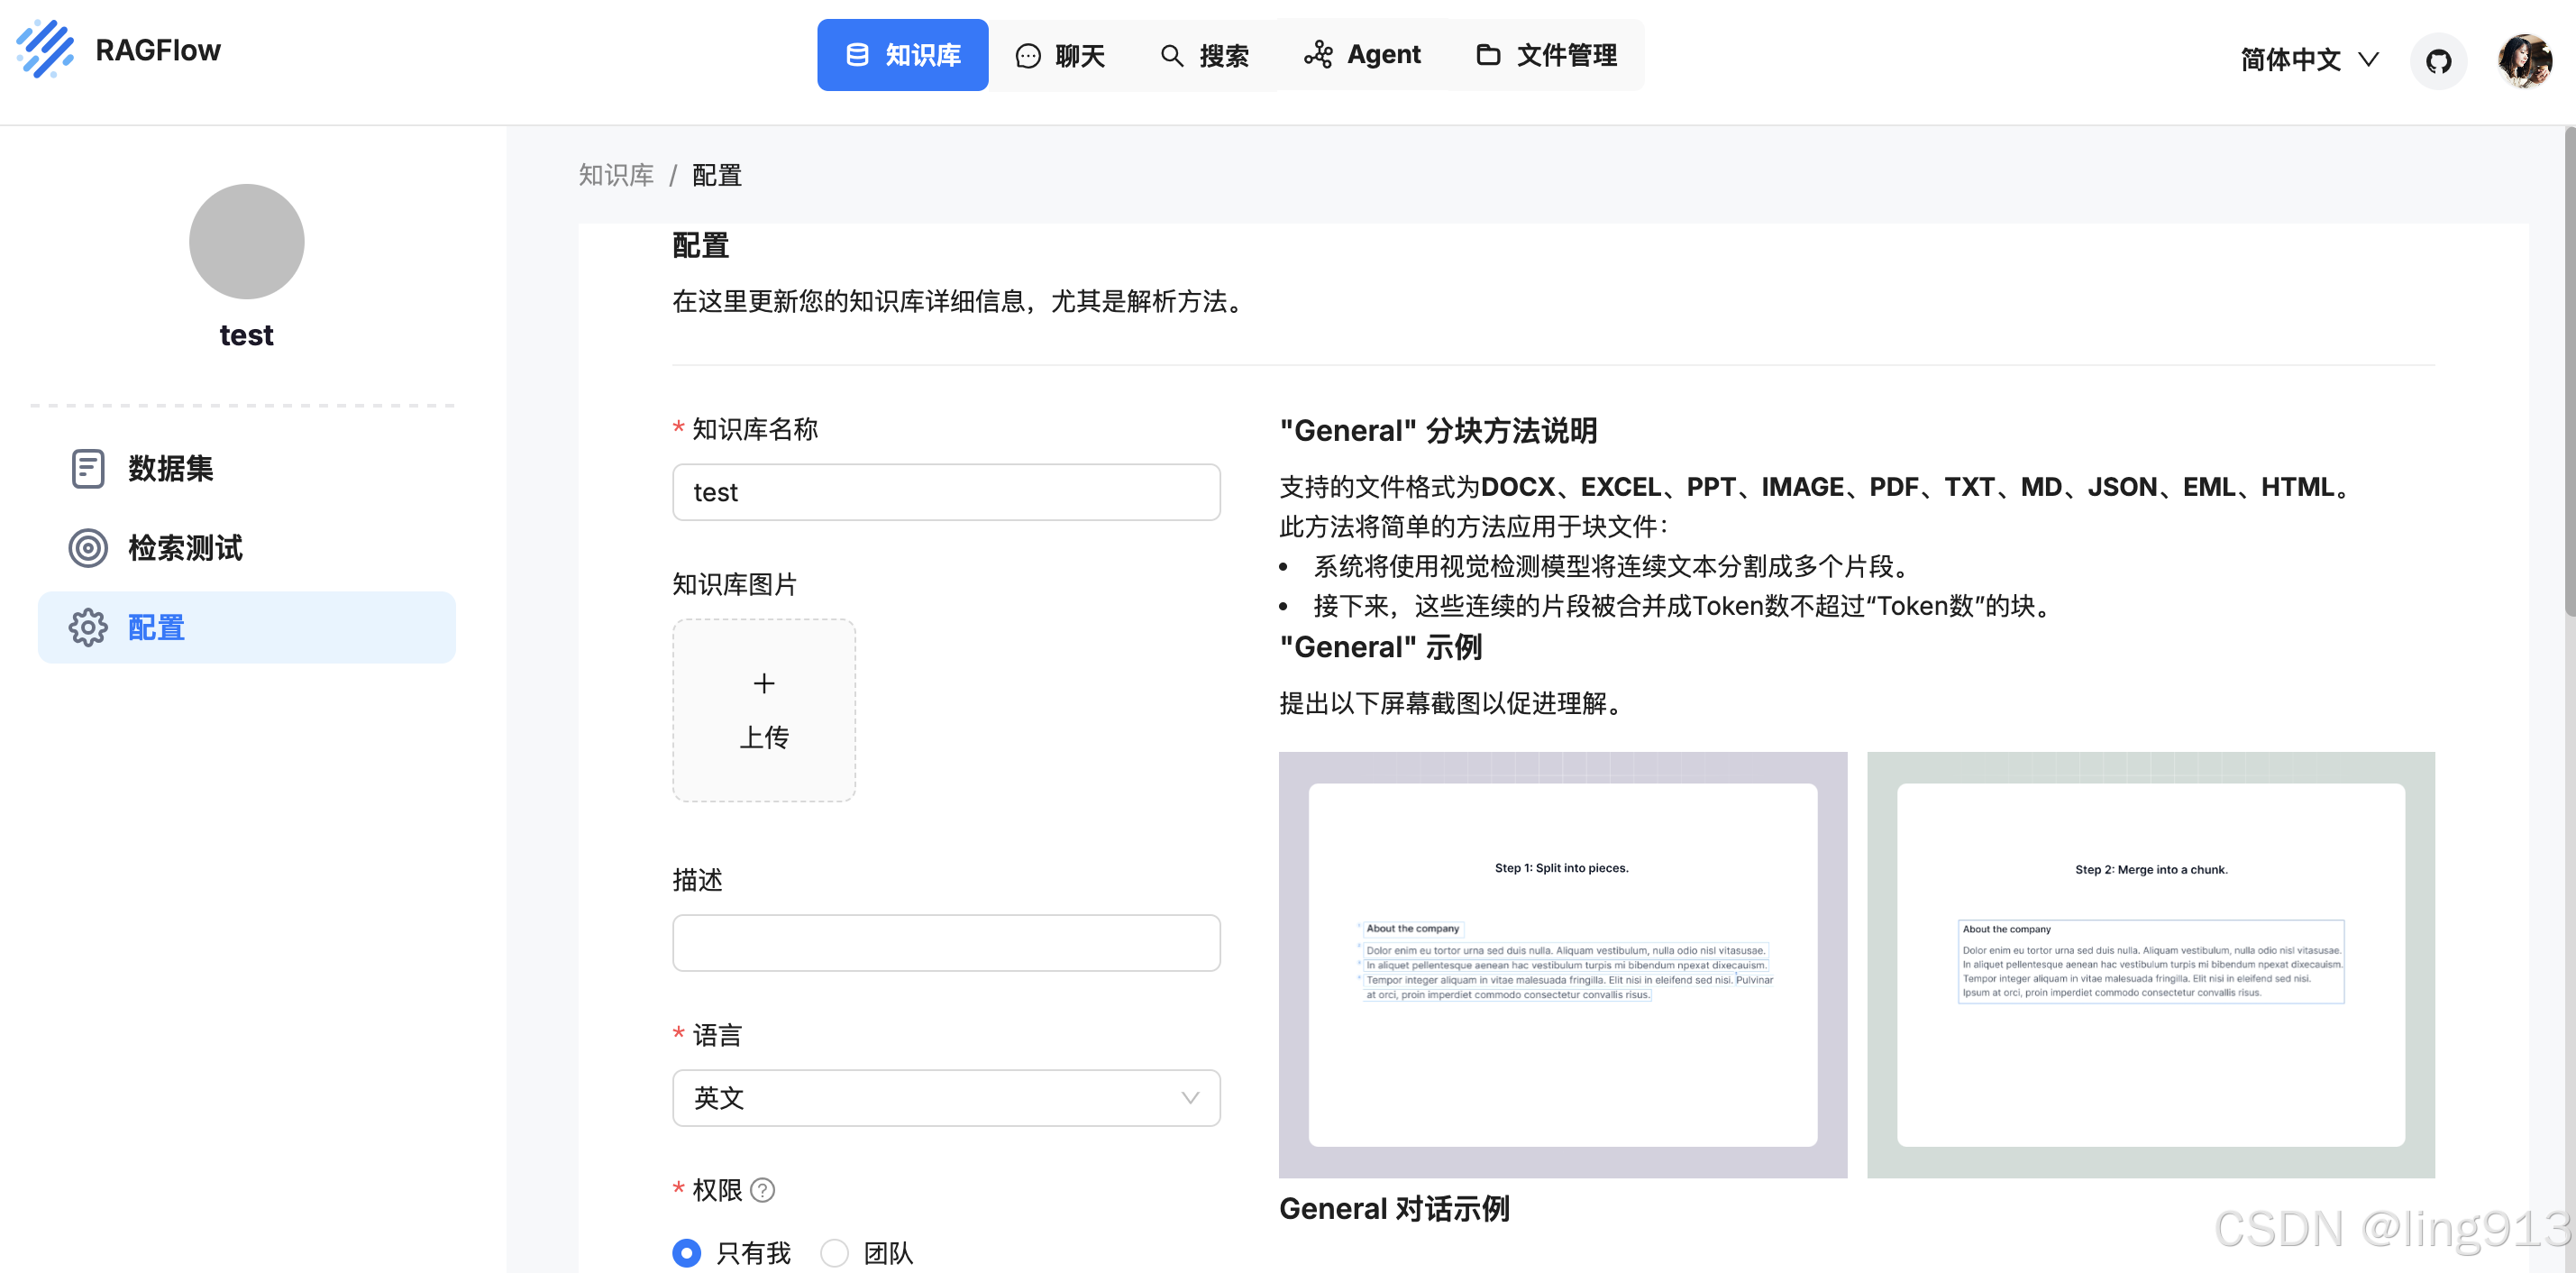Select 配置 in the sidebar
Image resolution: width=2576 pixels, height=1273 pixels.
click(246, 628)
